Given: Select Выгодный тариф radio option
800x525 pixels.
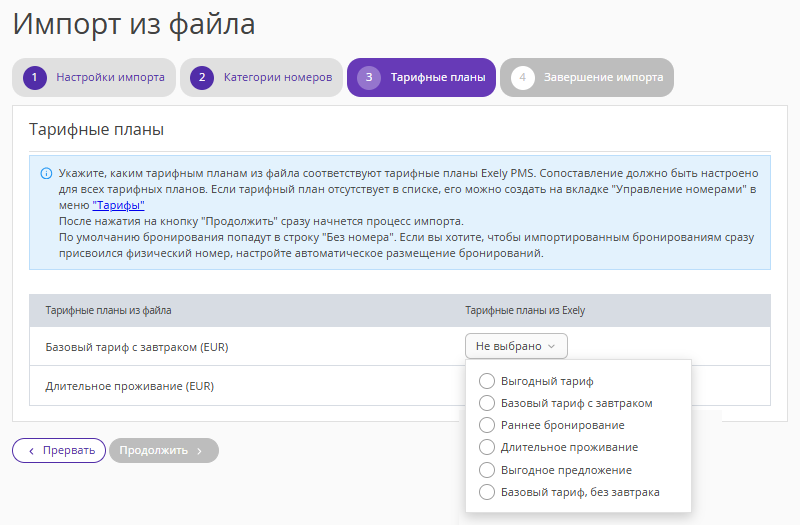Looking at the screenshot, I should click(x=487, y=381).
